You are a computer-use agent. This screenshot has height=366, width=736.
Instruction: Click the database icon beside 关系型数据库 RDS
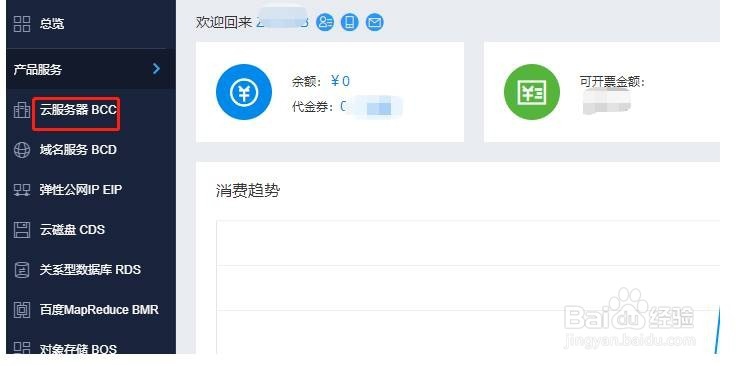tap(22, 270)
